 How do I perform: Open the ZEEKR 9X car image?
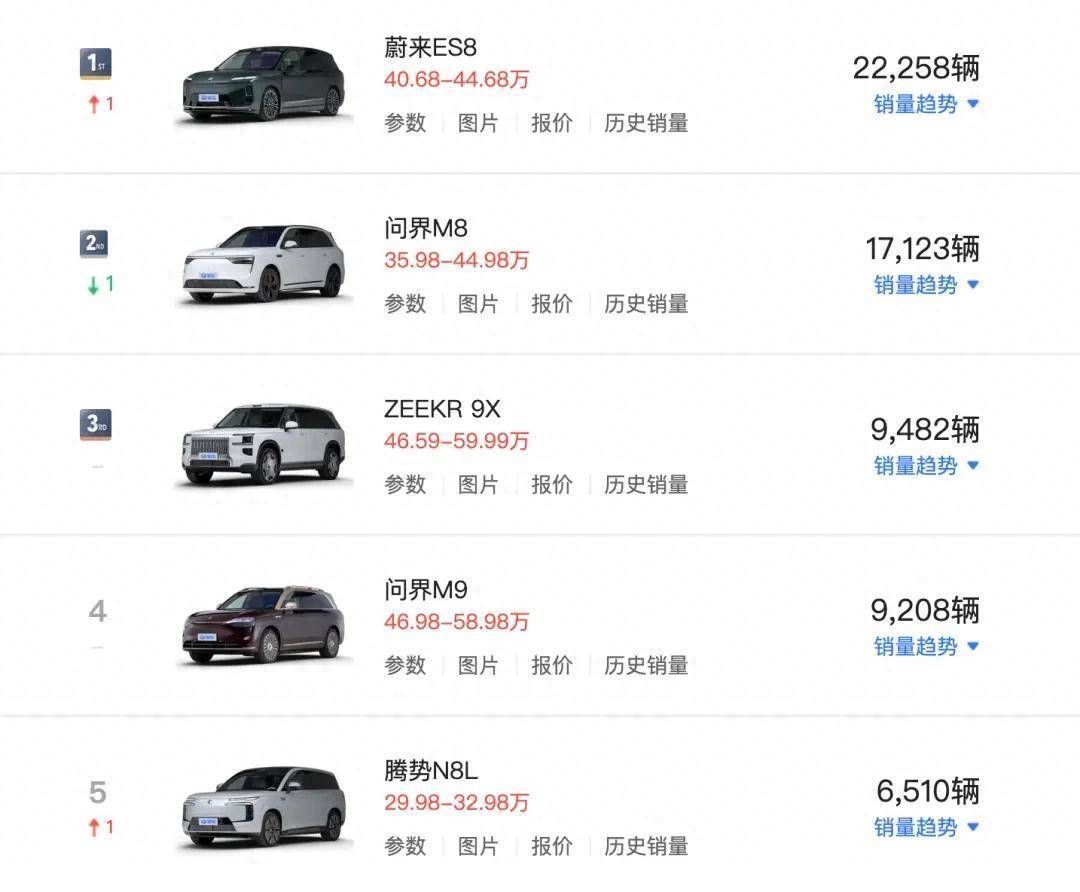click(263, 445)
